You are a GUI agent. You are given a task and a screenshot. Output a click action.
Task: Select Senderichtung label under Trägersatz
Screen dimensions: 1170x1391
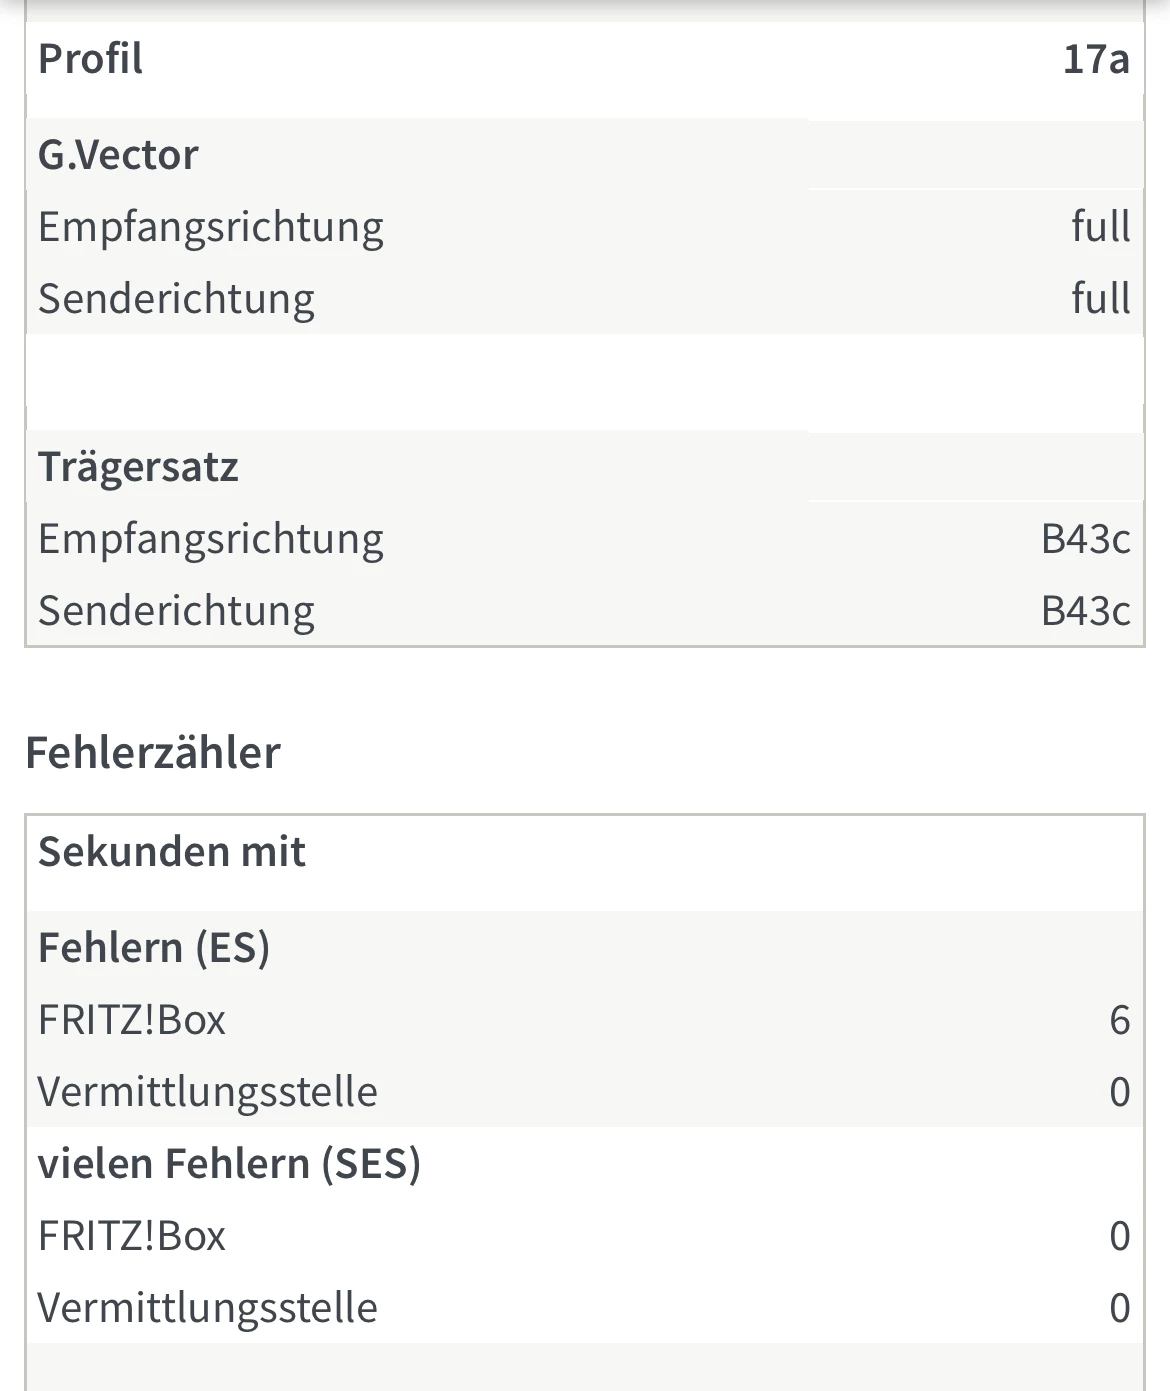click(x=176, y=611)
